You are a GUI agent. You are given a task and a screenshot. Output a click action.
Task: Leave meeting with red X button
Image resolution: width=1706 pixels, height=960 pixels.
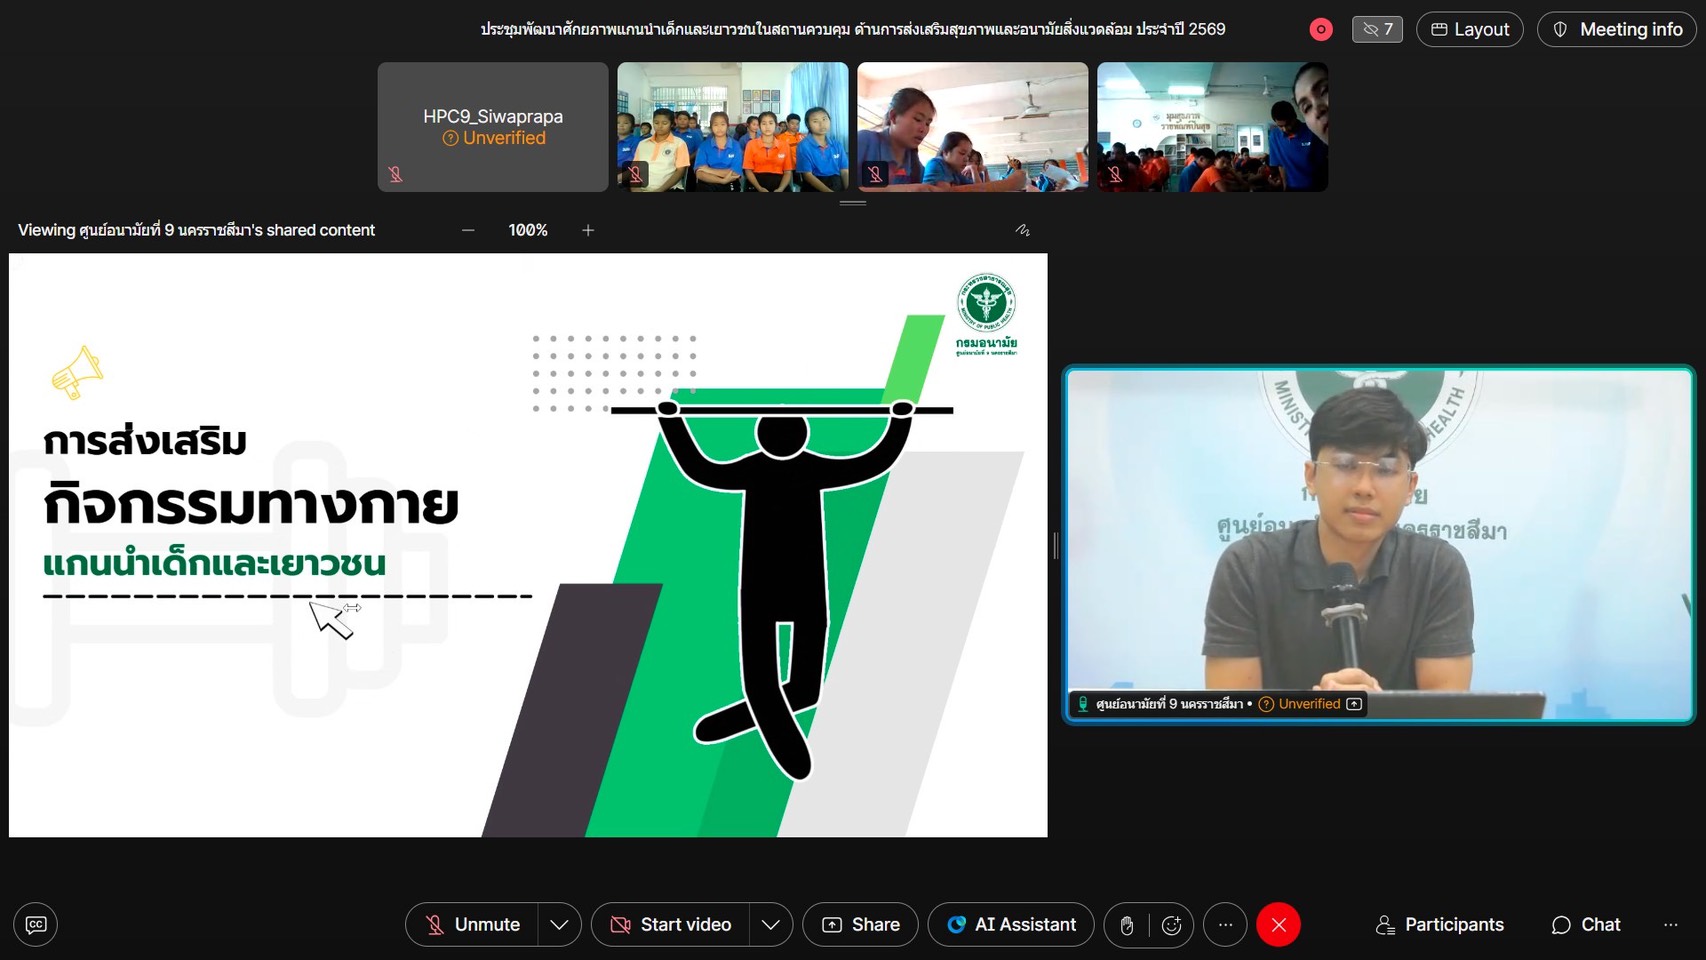pyautogui.click(x=1278, y=925)
